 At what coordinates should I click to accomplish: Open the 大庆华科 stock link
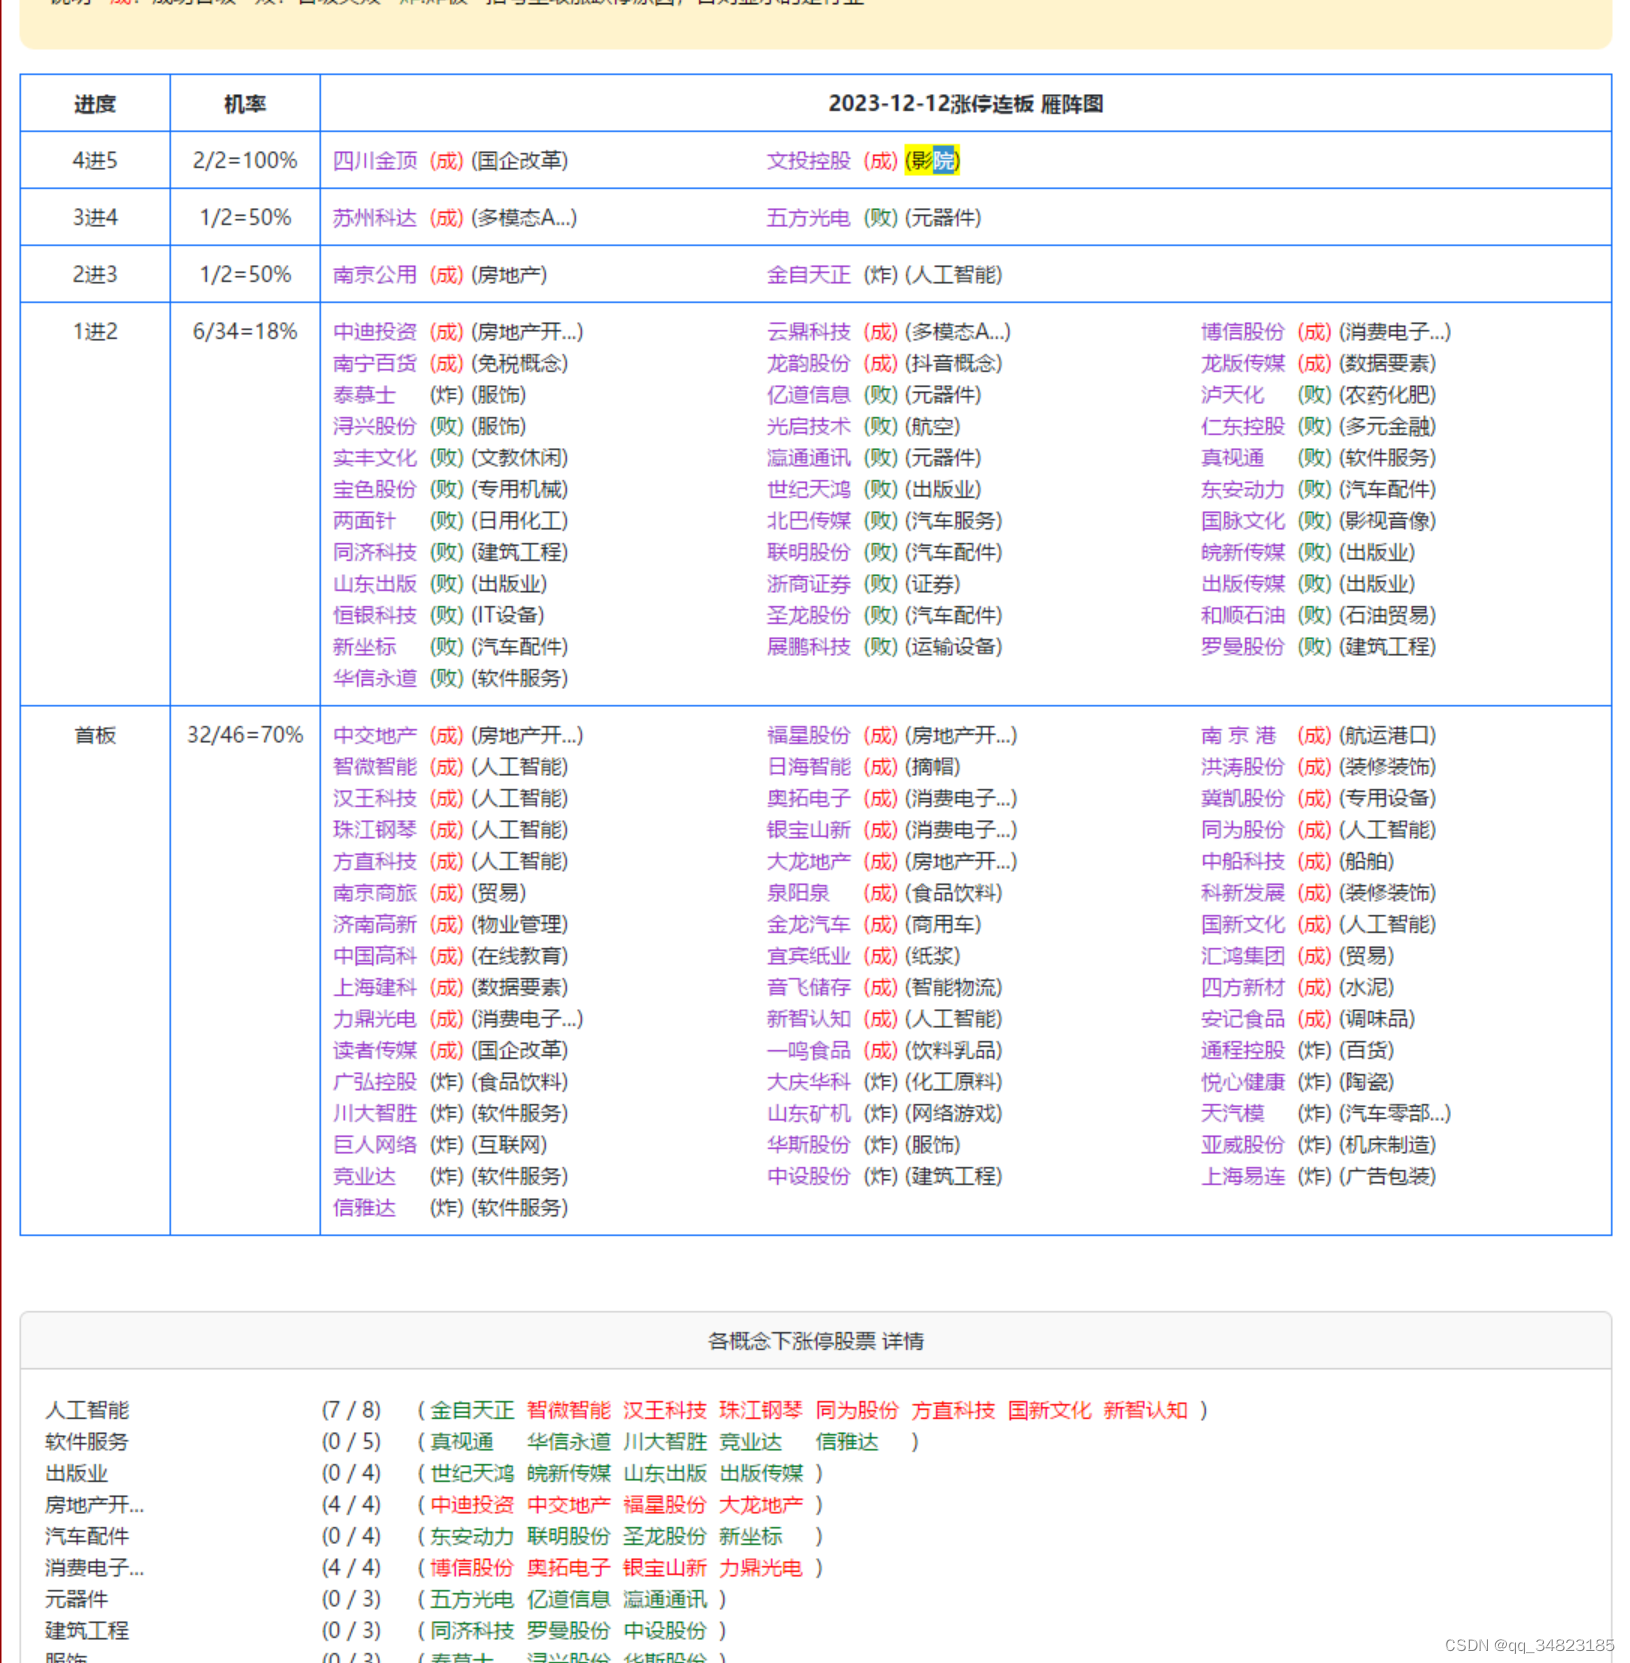pos(809,1082)
